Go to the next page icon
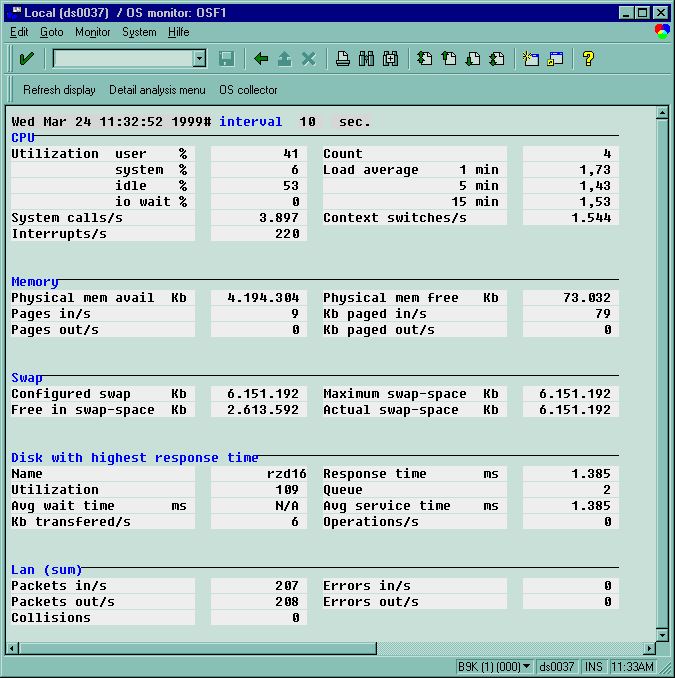Viewport: 675px width, 678px height. [473, 59]
